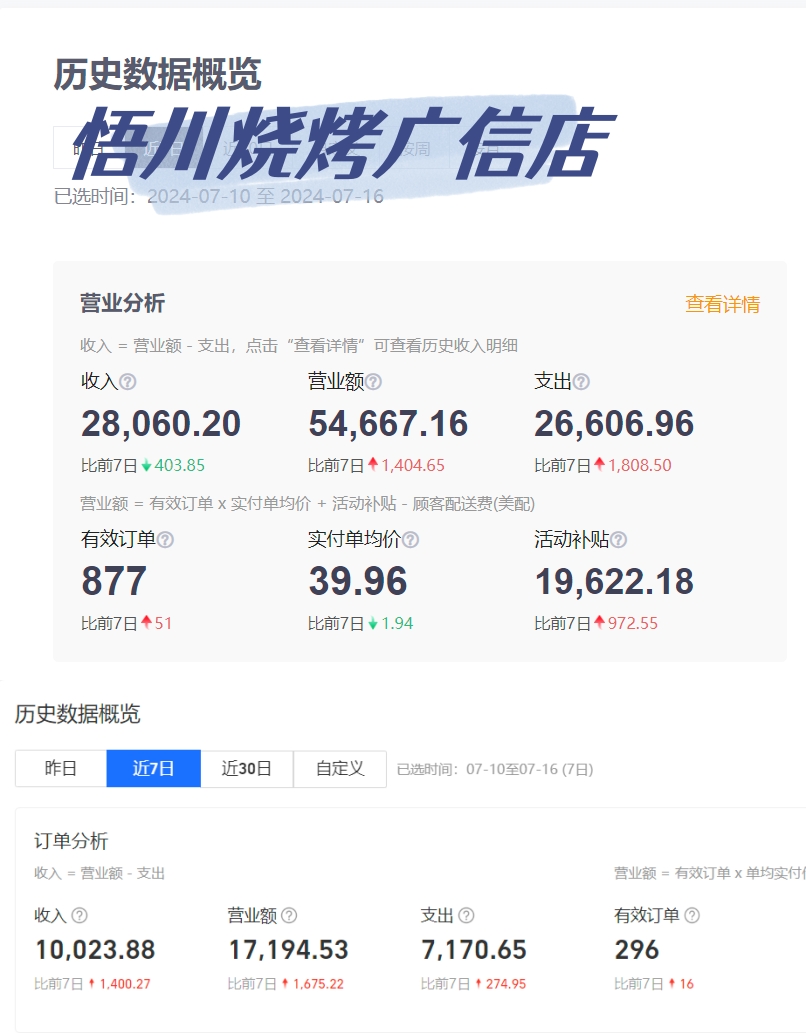
Task: Select the 近7日 tab
Action: pyautogui.click(x=153, y=769)
